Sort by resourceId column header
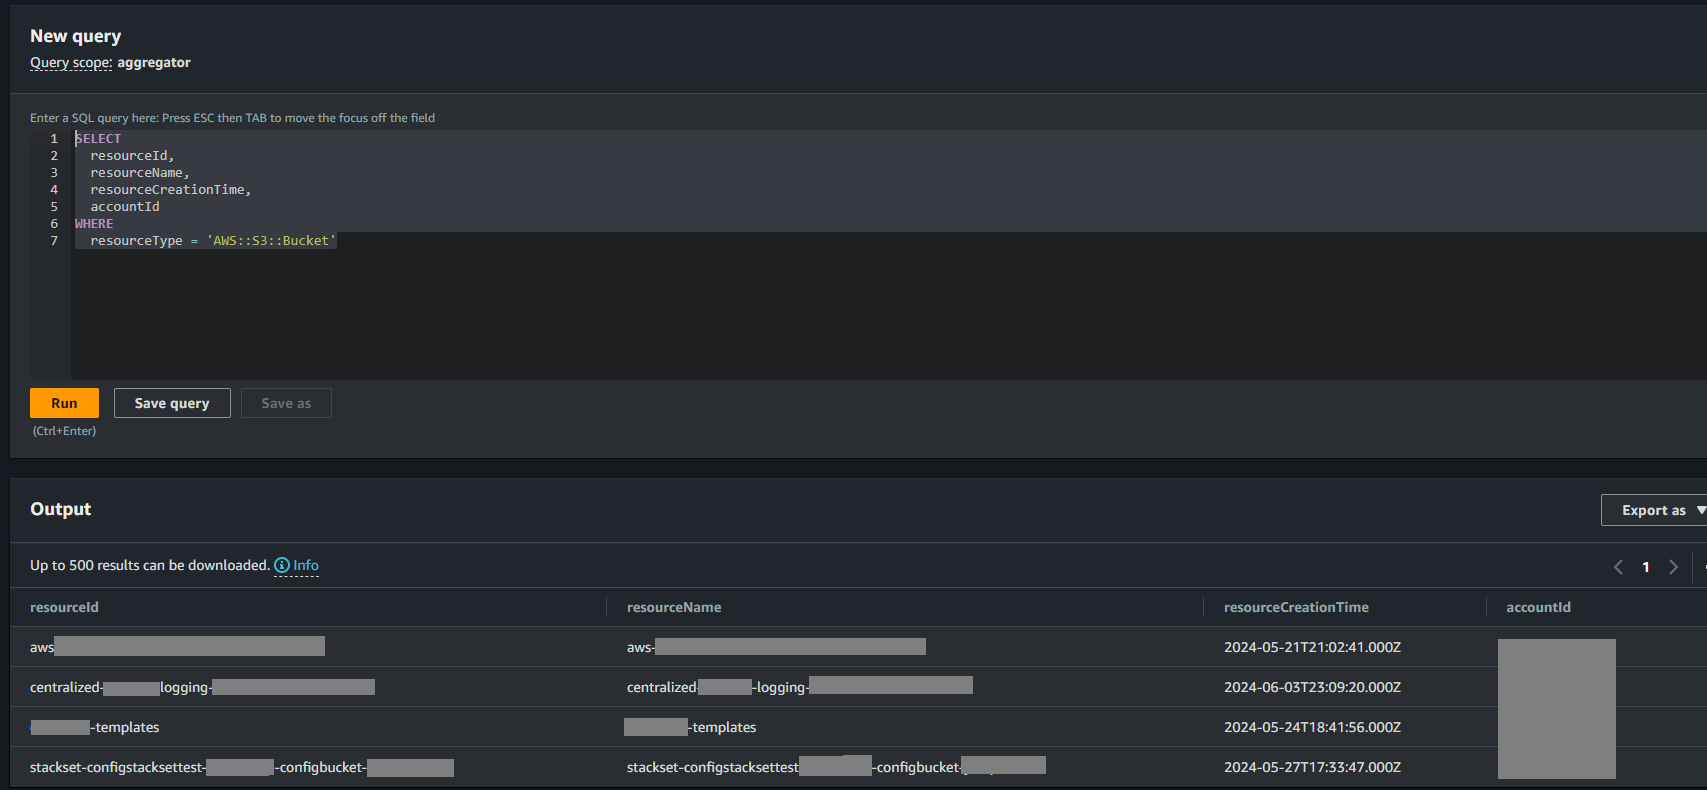 [x=65, y=607]
